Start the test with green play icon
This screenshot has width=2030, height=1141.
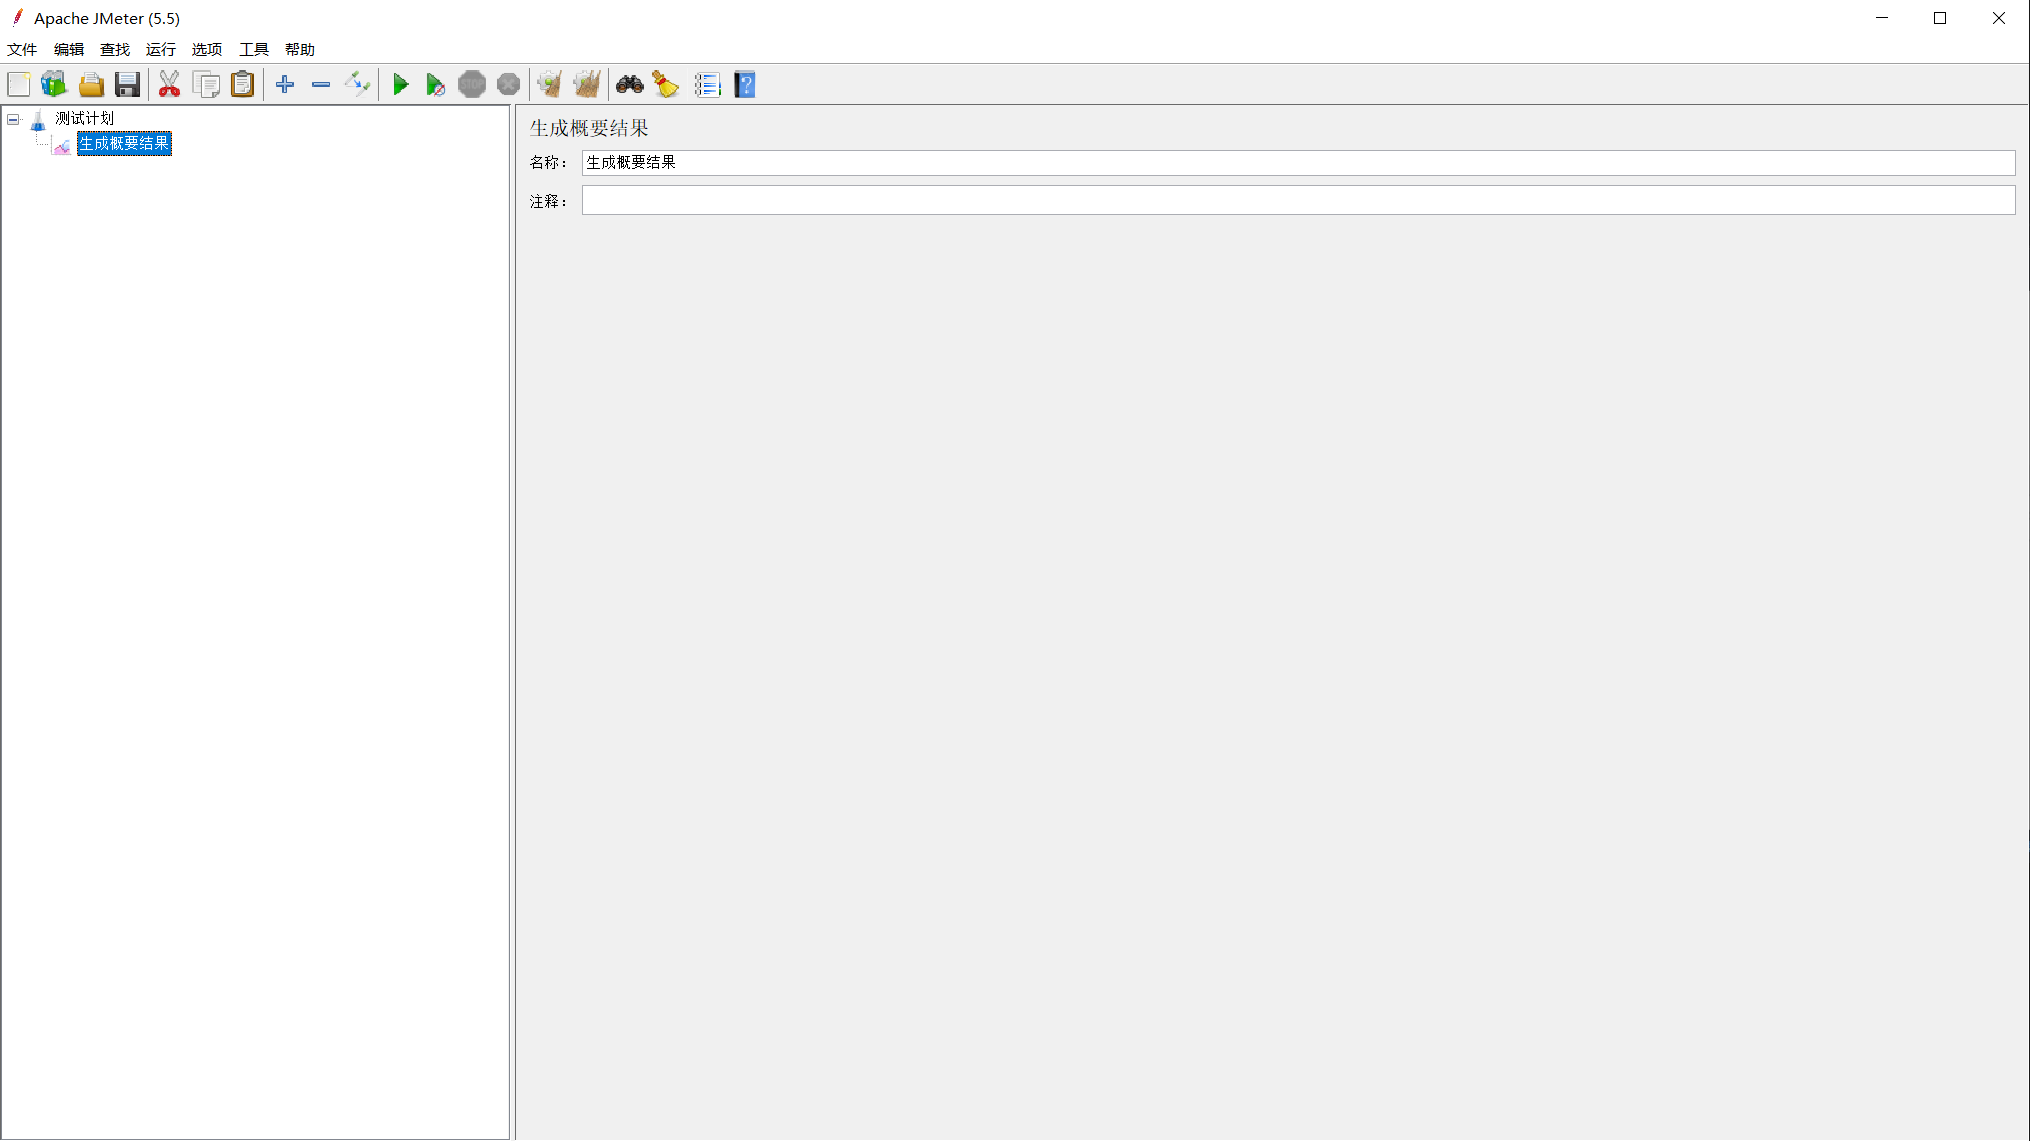400,85
